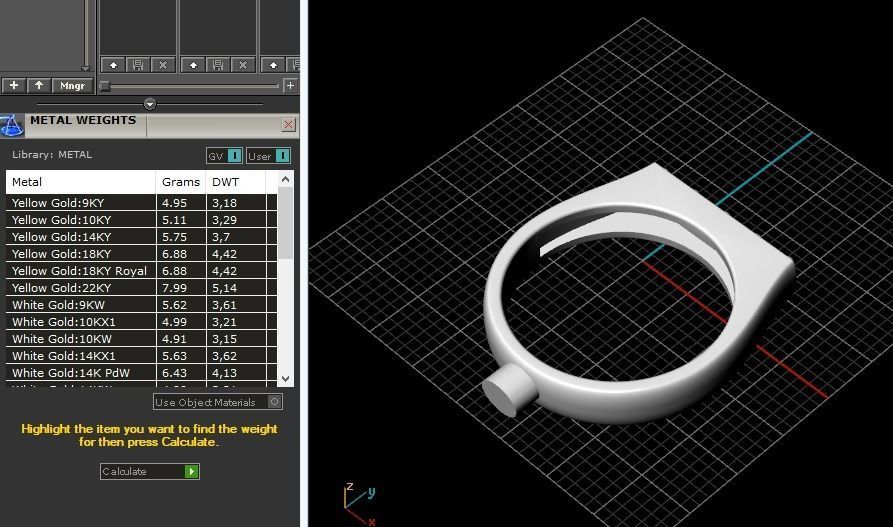
Task: Click the 7.99 grams value
Action: tap(174, 288)
